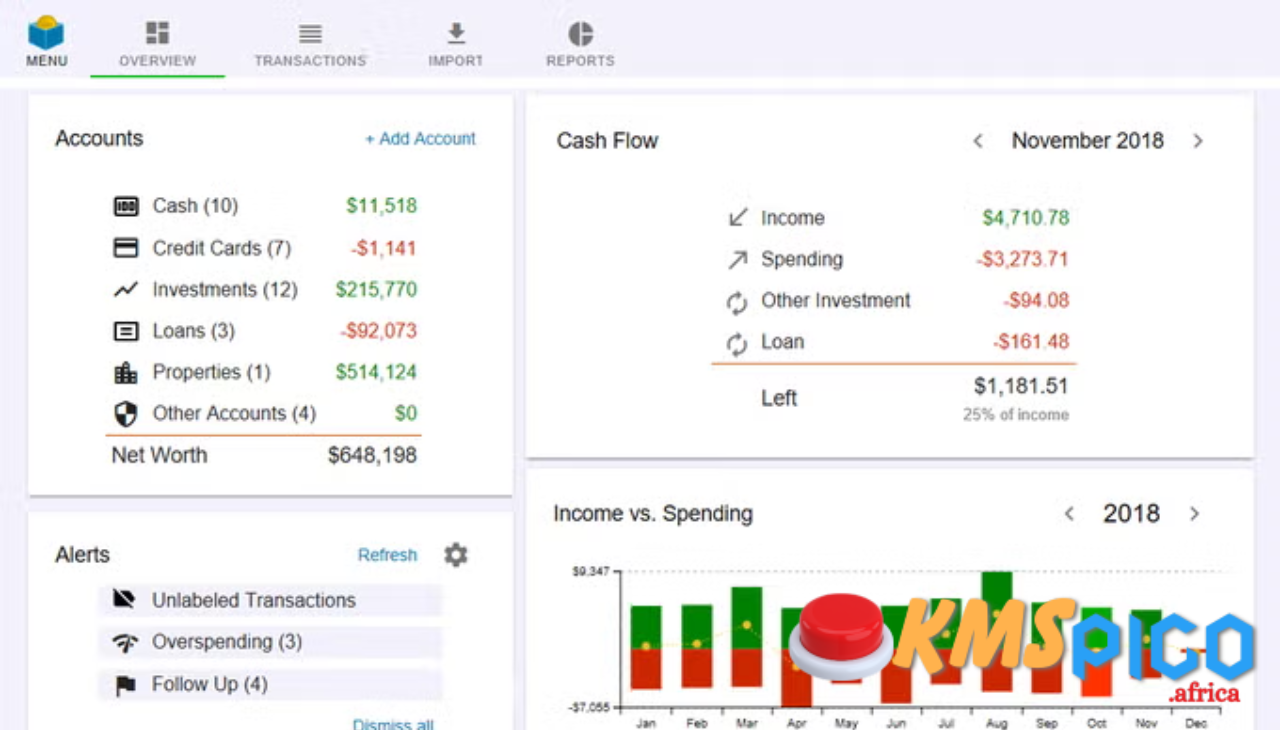Click the Other Accounts shield icon
The width and height of the screenshot is (1280, 730).
point(126,414)
